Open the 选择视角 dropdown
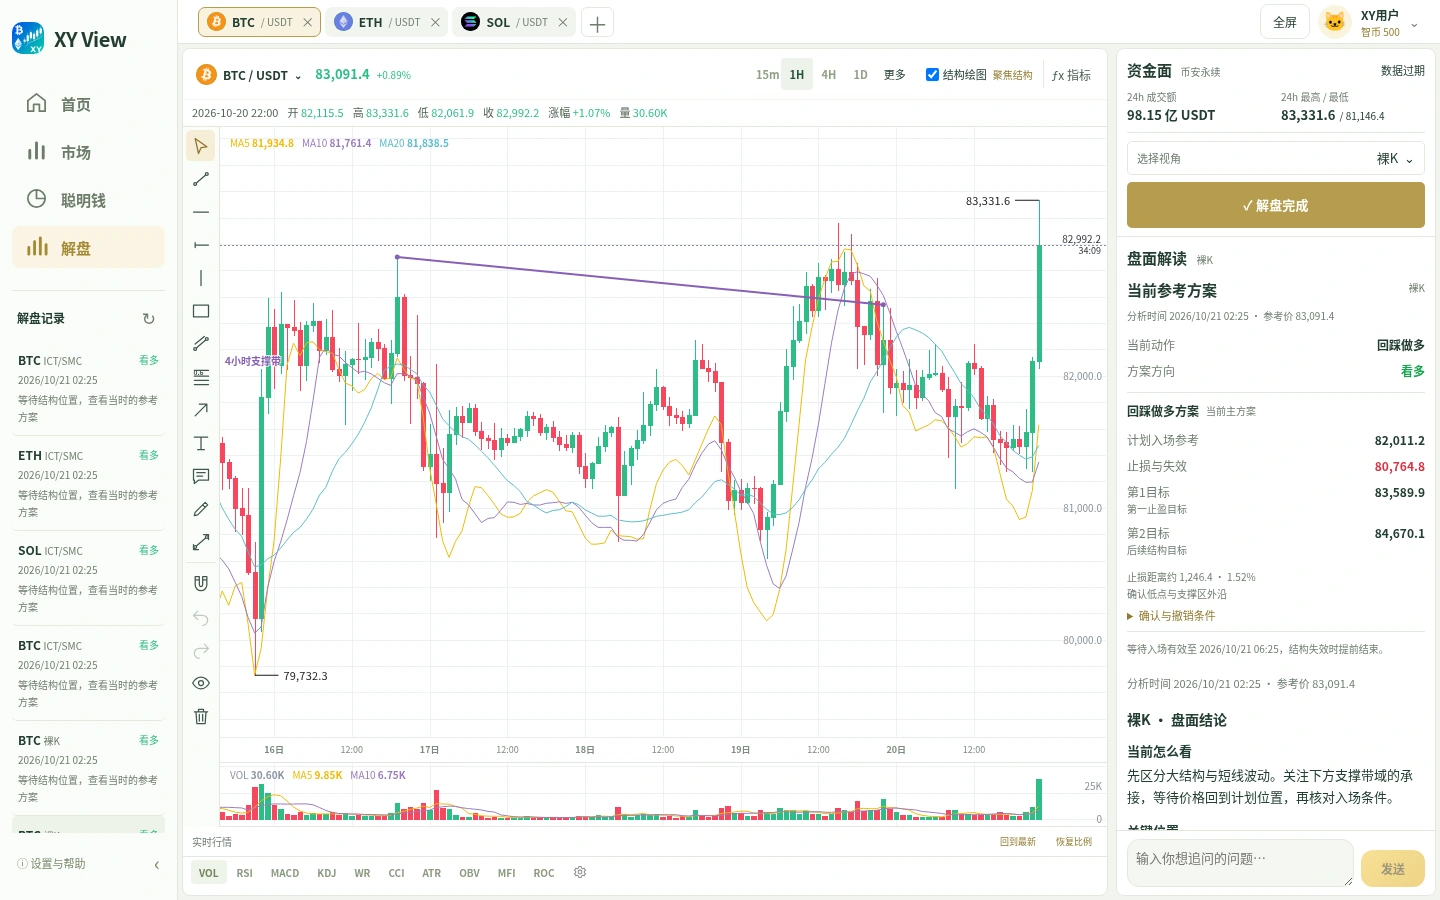This screenshot has width=1440, height=900. coord(1275,159)
